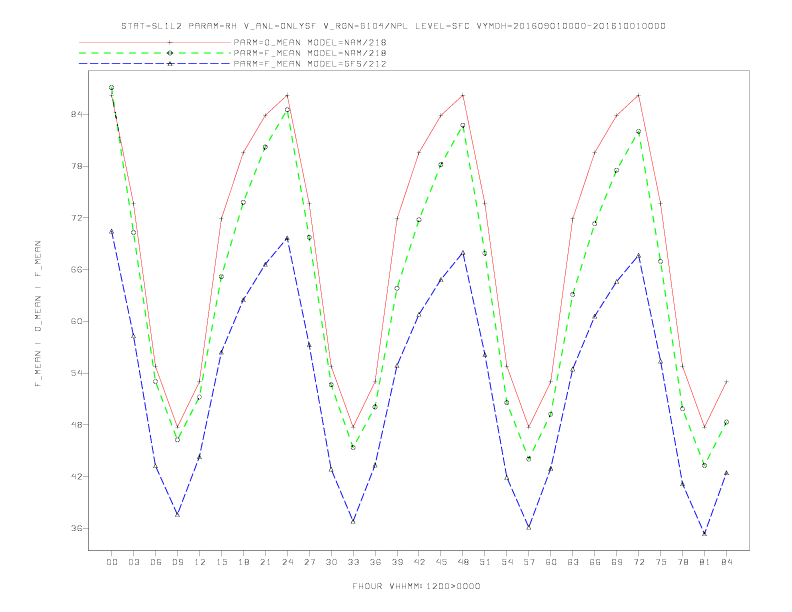Click x-axis forecast hour label 84
Viewport: 792px width, 612px height.
tap(726, 562)
